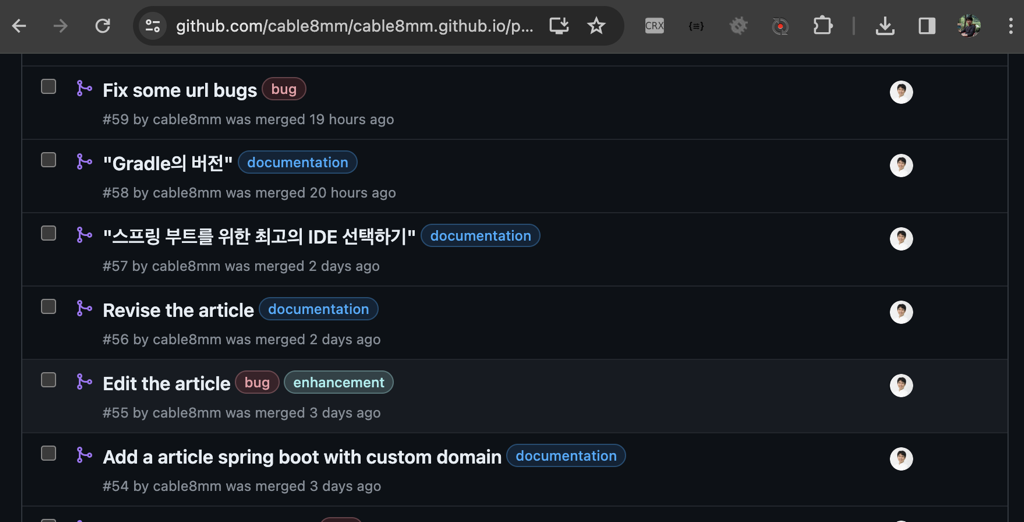This screenshot has width=1024, height=522.
Task: Open the "Gradle의 버전" pull request
Action: pyautogui.click(x=167, y=164)
